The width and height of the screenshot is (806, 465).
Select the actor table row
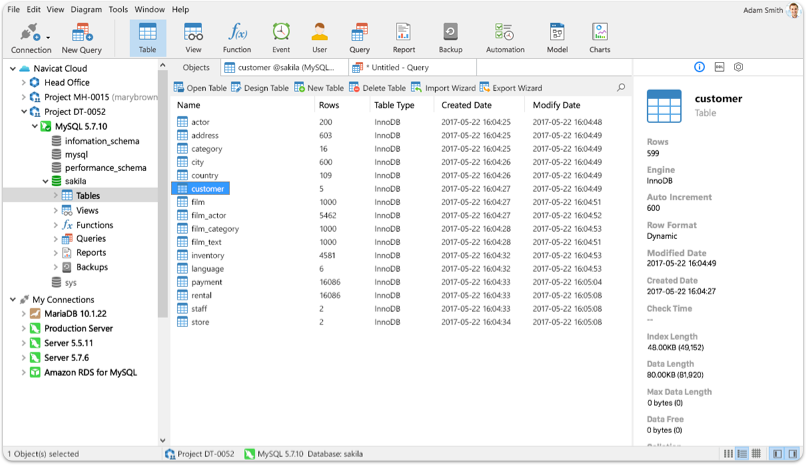click(401, 122)
